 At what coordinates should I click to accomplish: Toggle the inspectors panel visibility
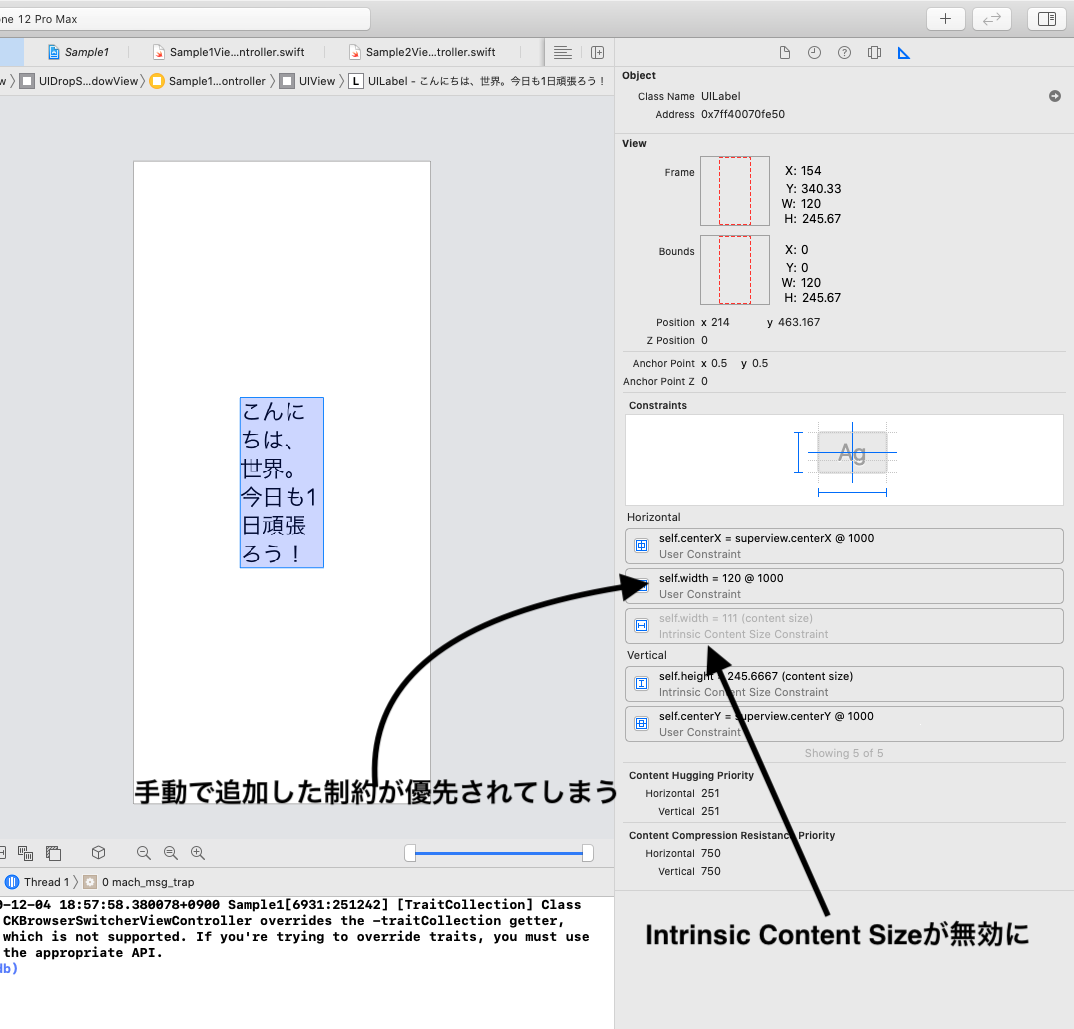1047,19
